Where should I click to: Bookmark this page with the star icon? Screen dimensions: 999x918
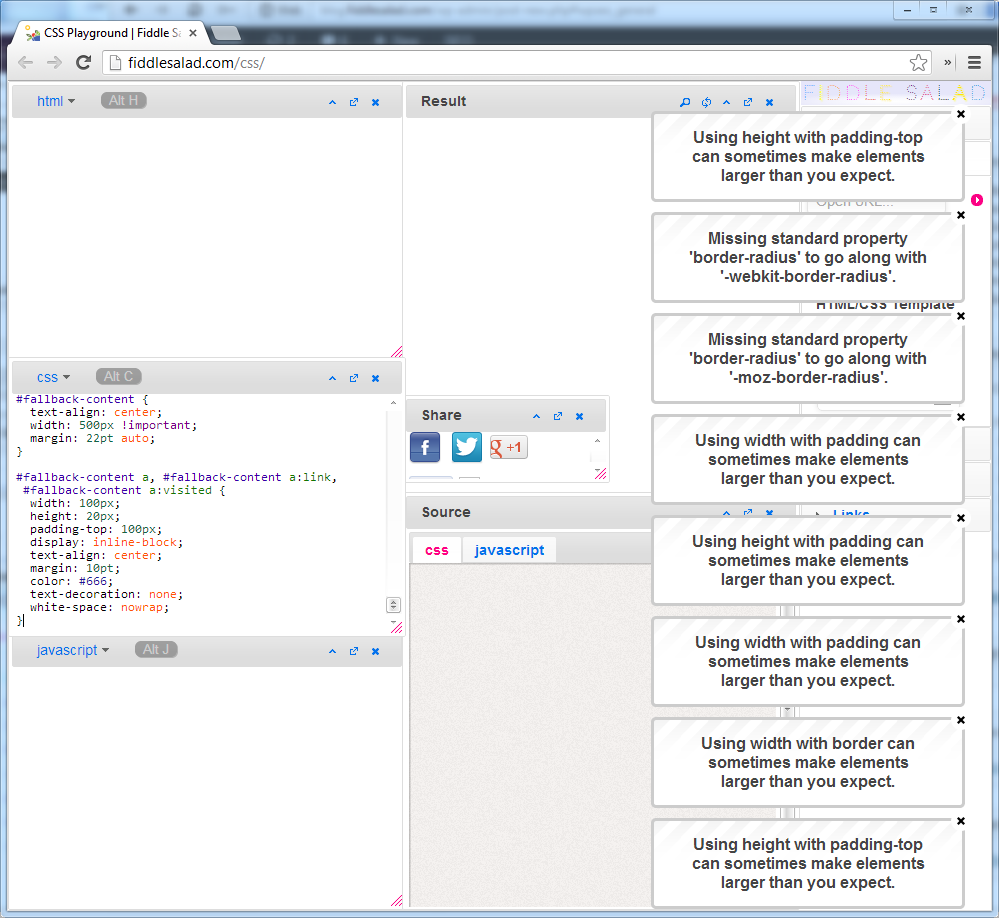tap(918, 62)
